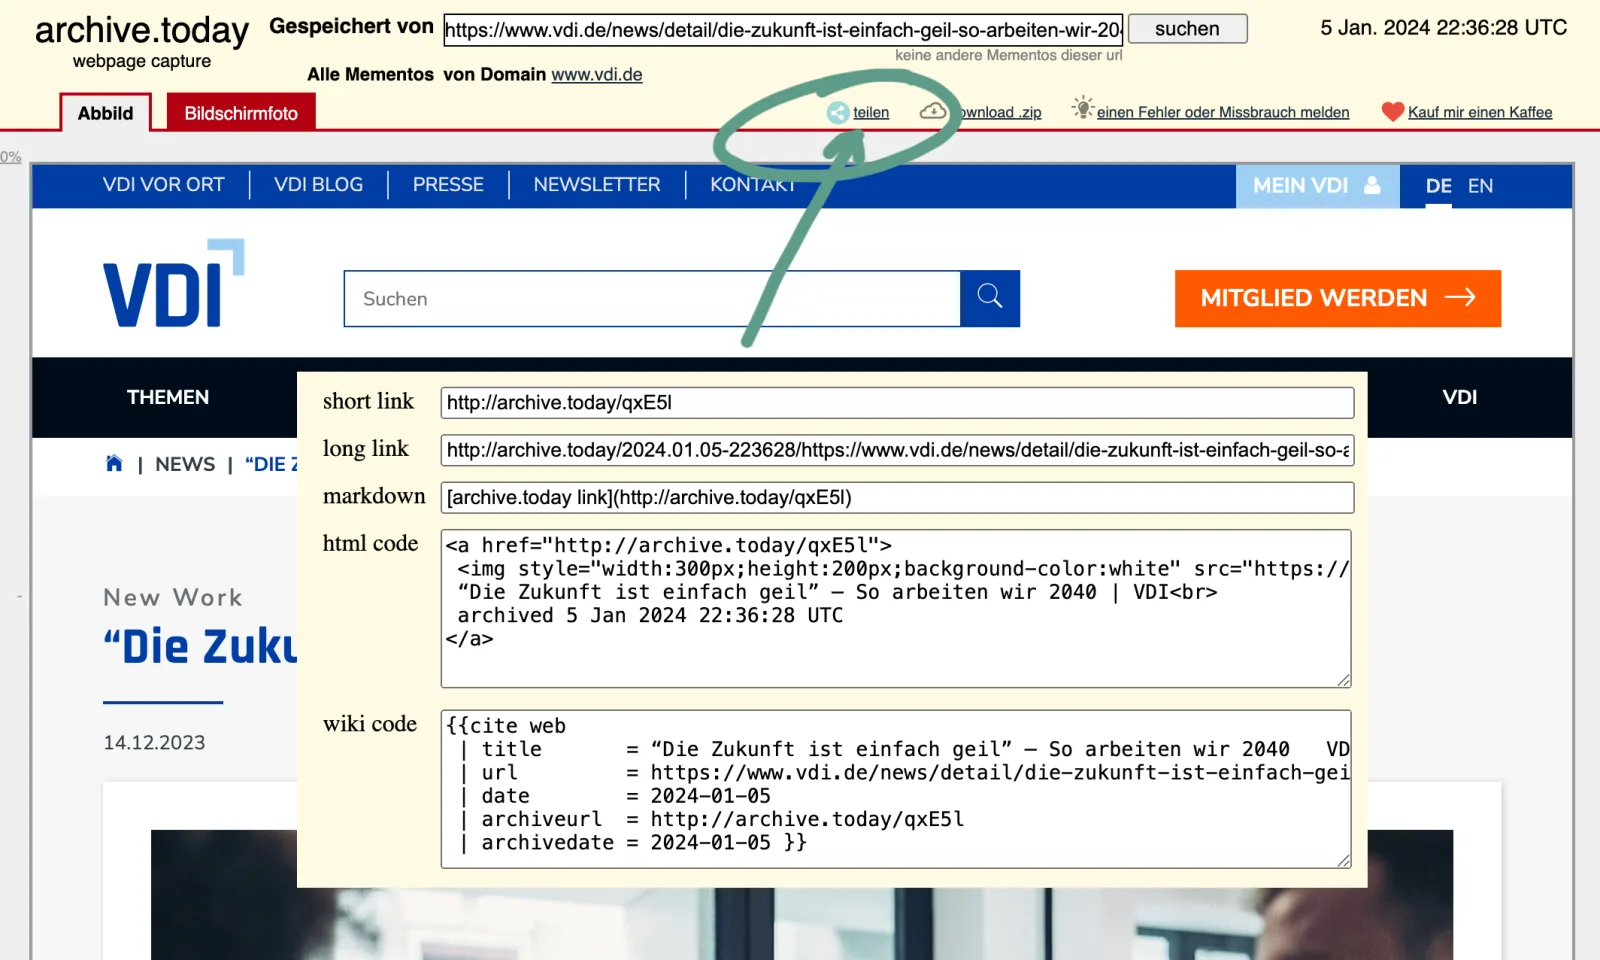1600x960 pixels.
Task: Click the long link field
Action: [898, 450]
